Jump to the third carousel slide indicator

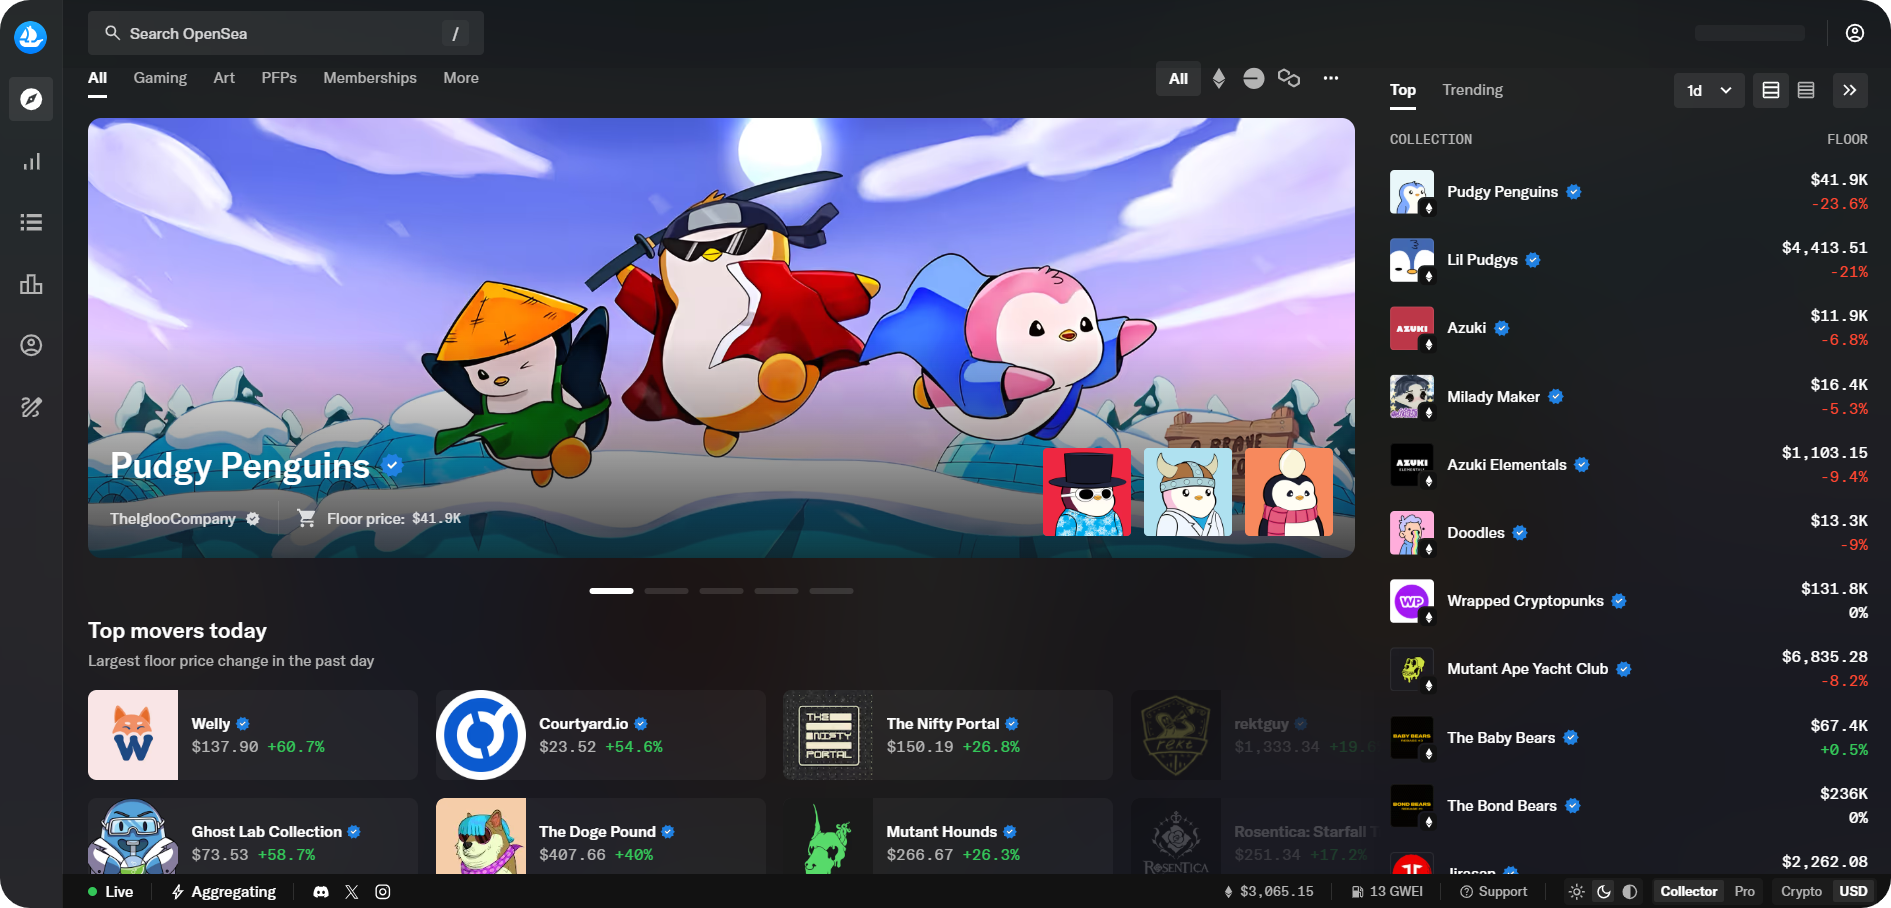pos(721,591)
